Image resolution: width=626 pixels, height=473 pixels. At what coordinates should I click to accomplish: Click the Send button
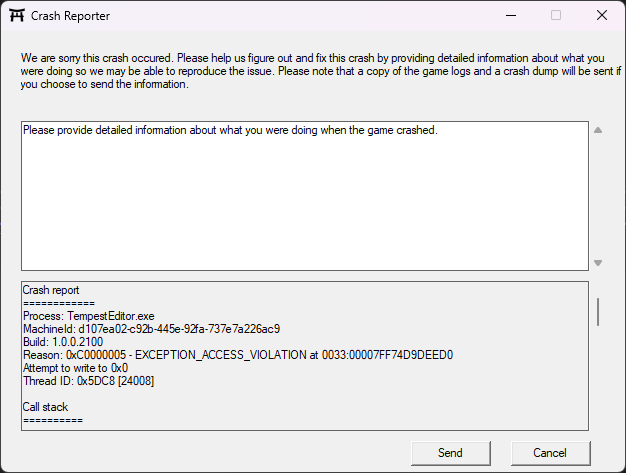[450, 453]
